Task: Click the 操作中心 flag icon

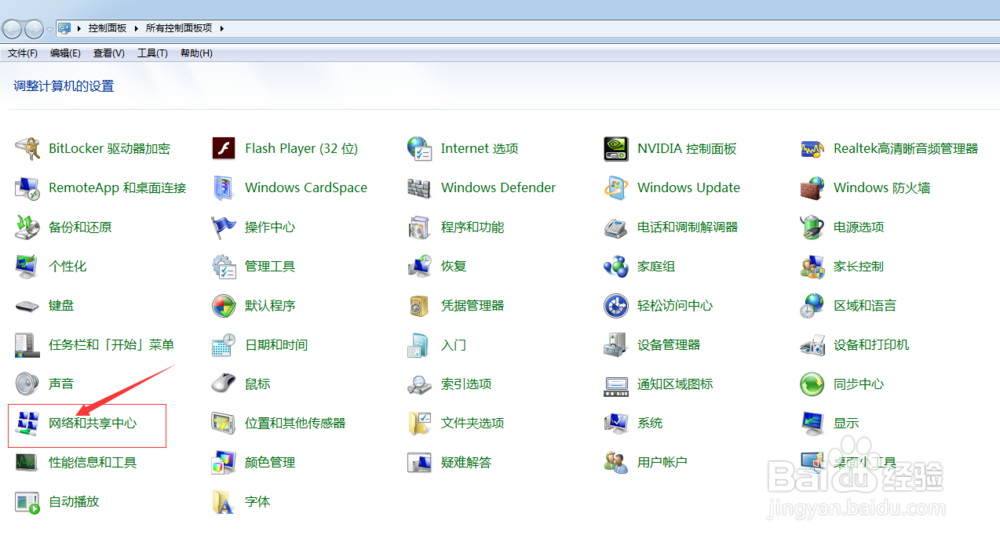Action: pos(223,227)
